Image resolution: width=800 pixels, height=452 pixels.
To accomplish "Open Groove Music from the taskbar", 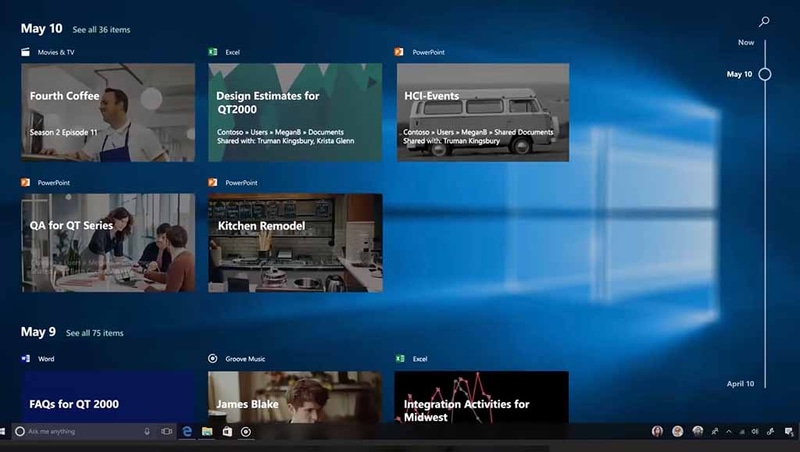I will coord(246,432).
